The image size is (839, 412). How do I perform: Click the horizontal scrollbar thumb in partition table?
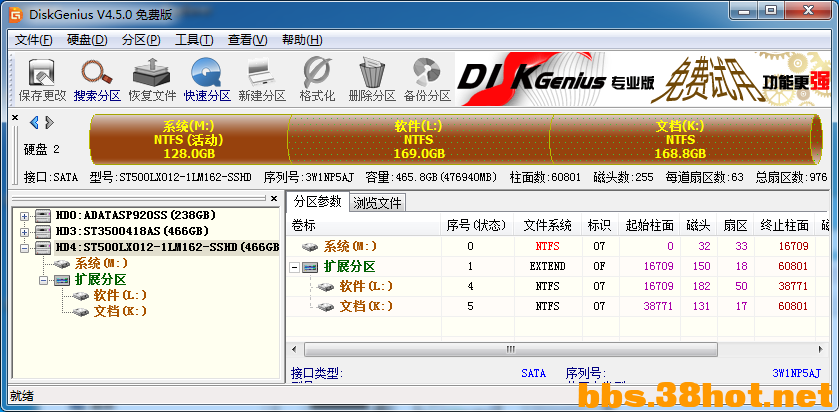511,349
